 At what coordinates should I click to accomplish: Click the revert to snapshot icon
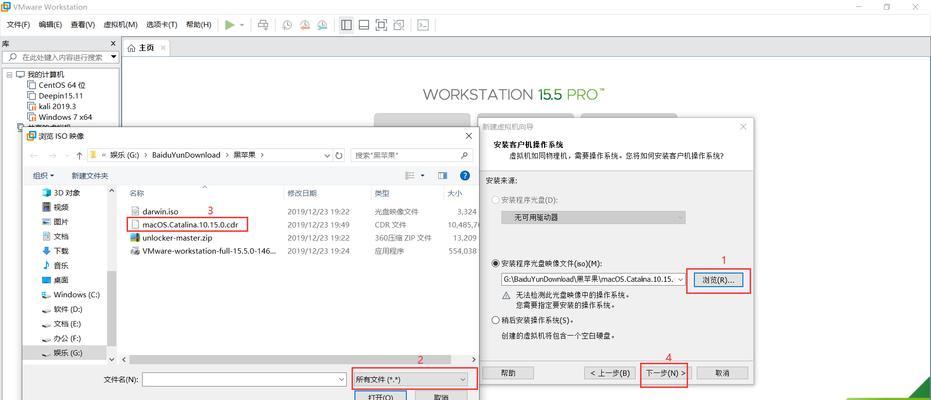[305, 24]
